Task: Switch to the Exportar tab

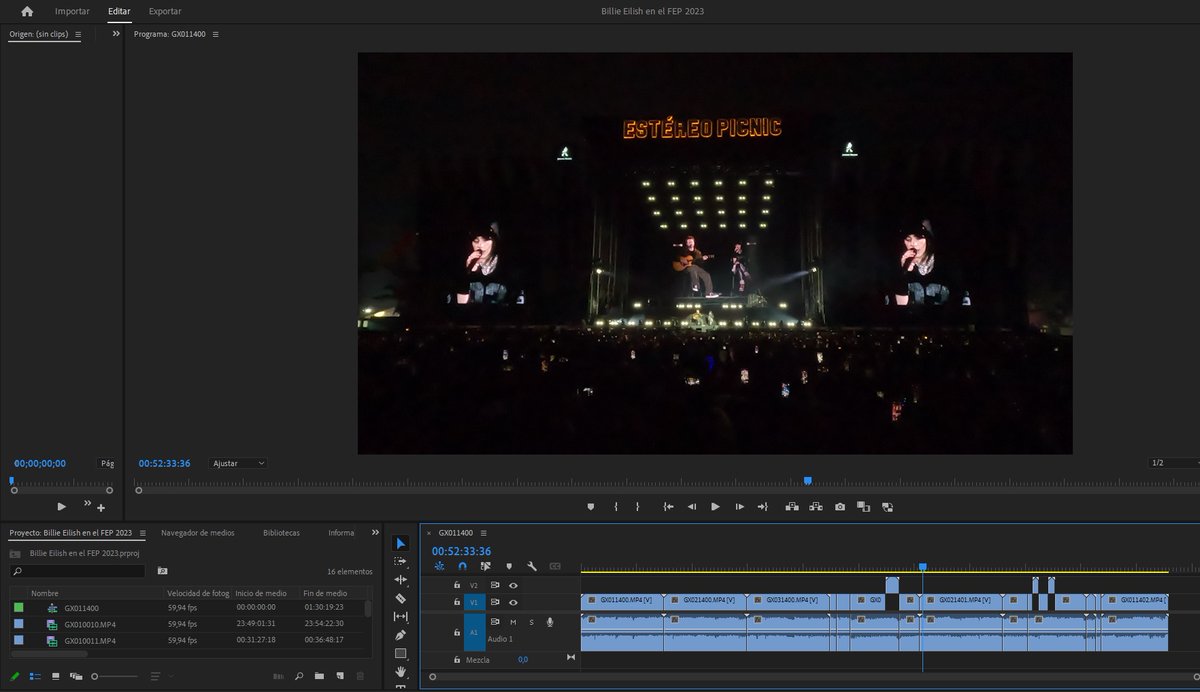Action: point(165,11)
